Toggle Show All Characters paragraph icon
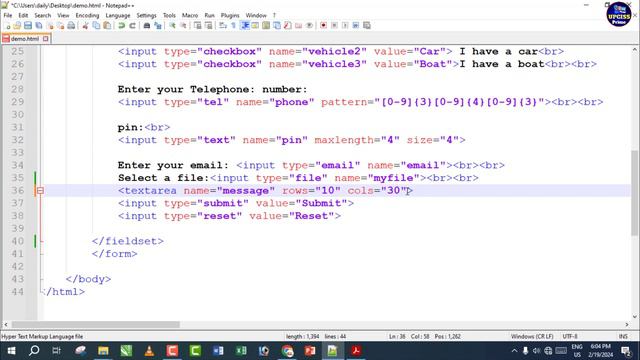Image resolution: width=640 pixels, height=360 pixels. tap(233, 25)
